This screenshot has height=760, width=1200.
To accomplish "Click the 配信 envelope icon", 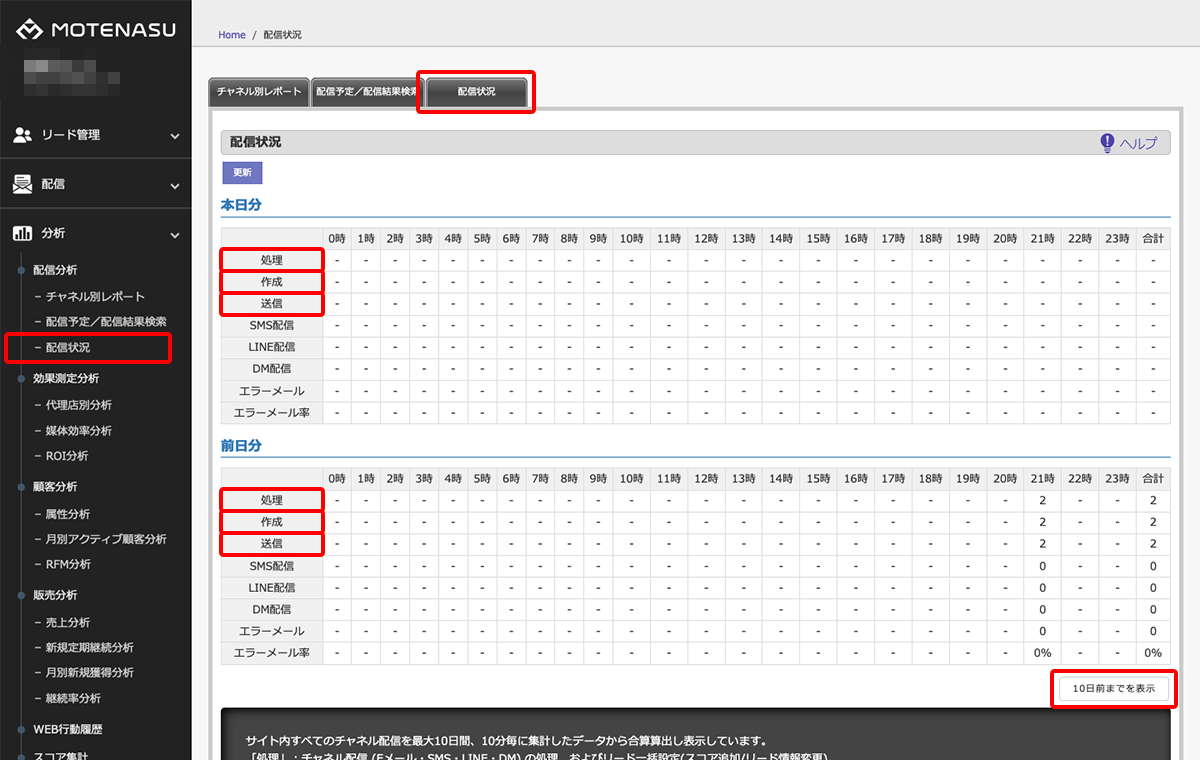I will tap(22, 185).
